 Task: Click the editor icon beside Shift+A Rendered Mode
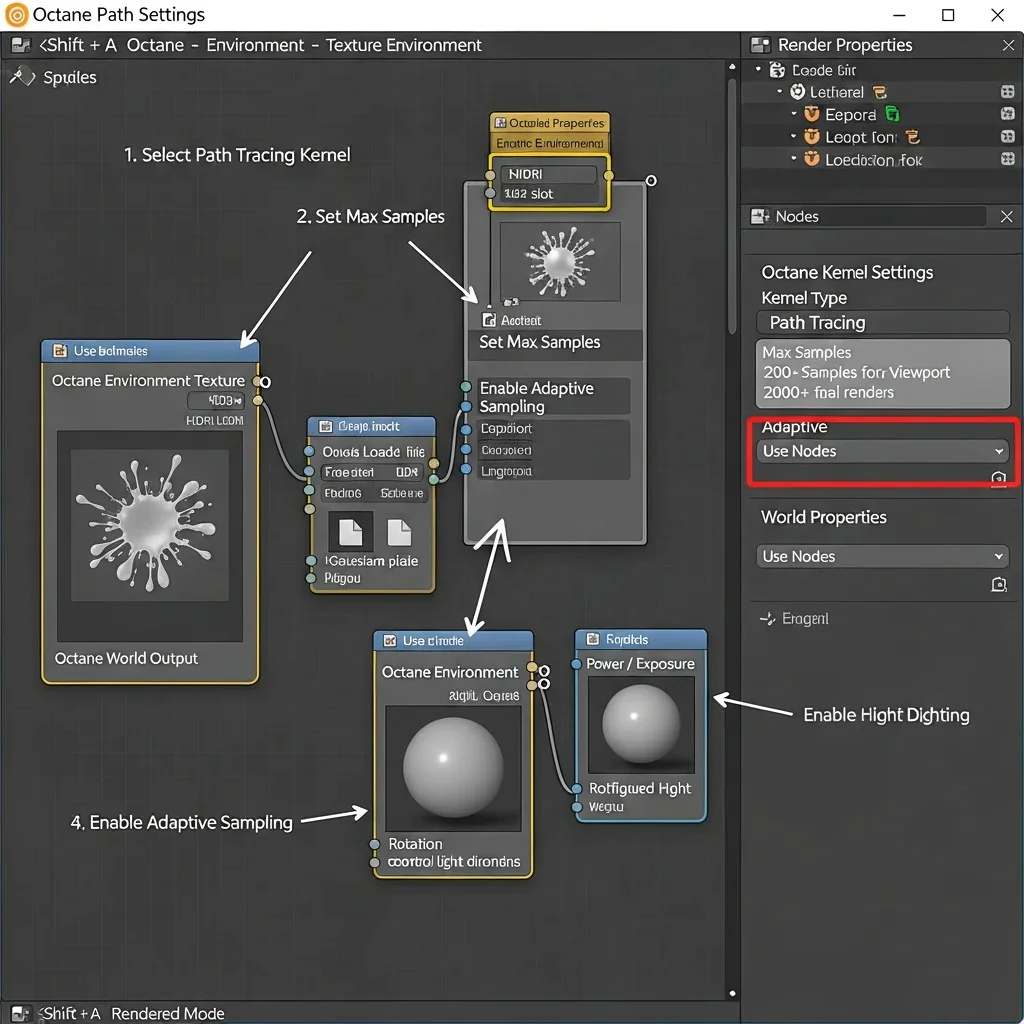[20, 1013]
